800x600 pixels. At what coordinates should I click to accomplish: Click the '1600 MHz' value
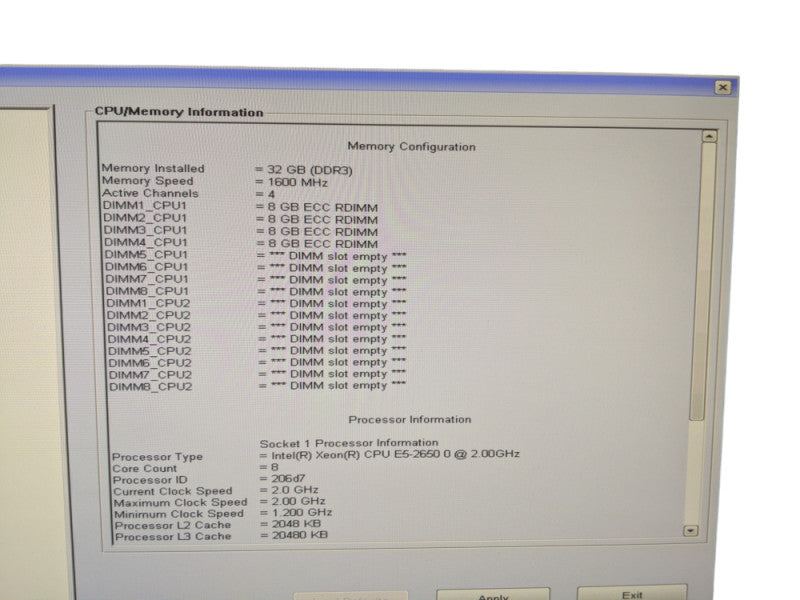[x=297, y=183]
